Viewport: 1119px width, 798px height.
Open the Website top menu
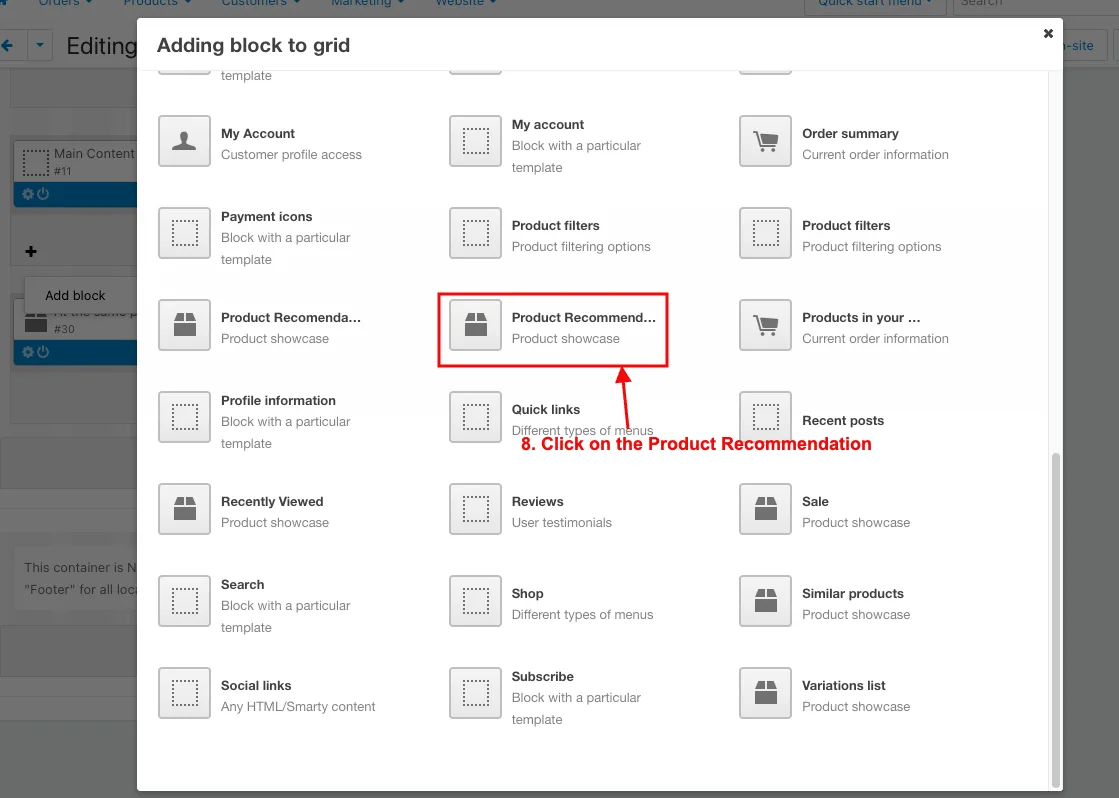click(466, 3)
